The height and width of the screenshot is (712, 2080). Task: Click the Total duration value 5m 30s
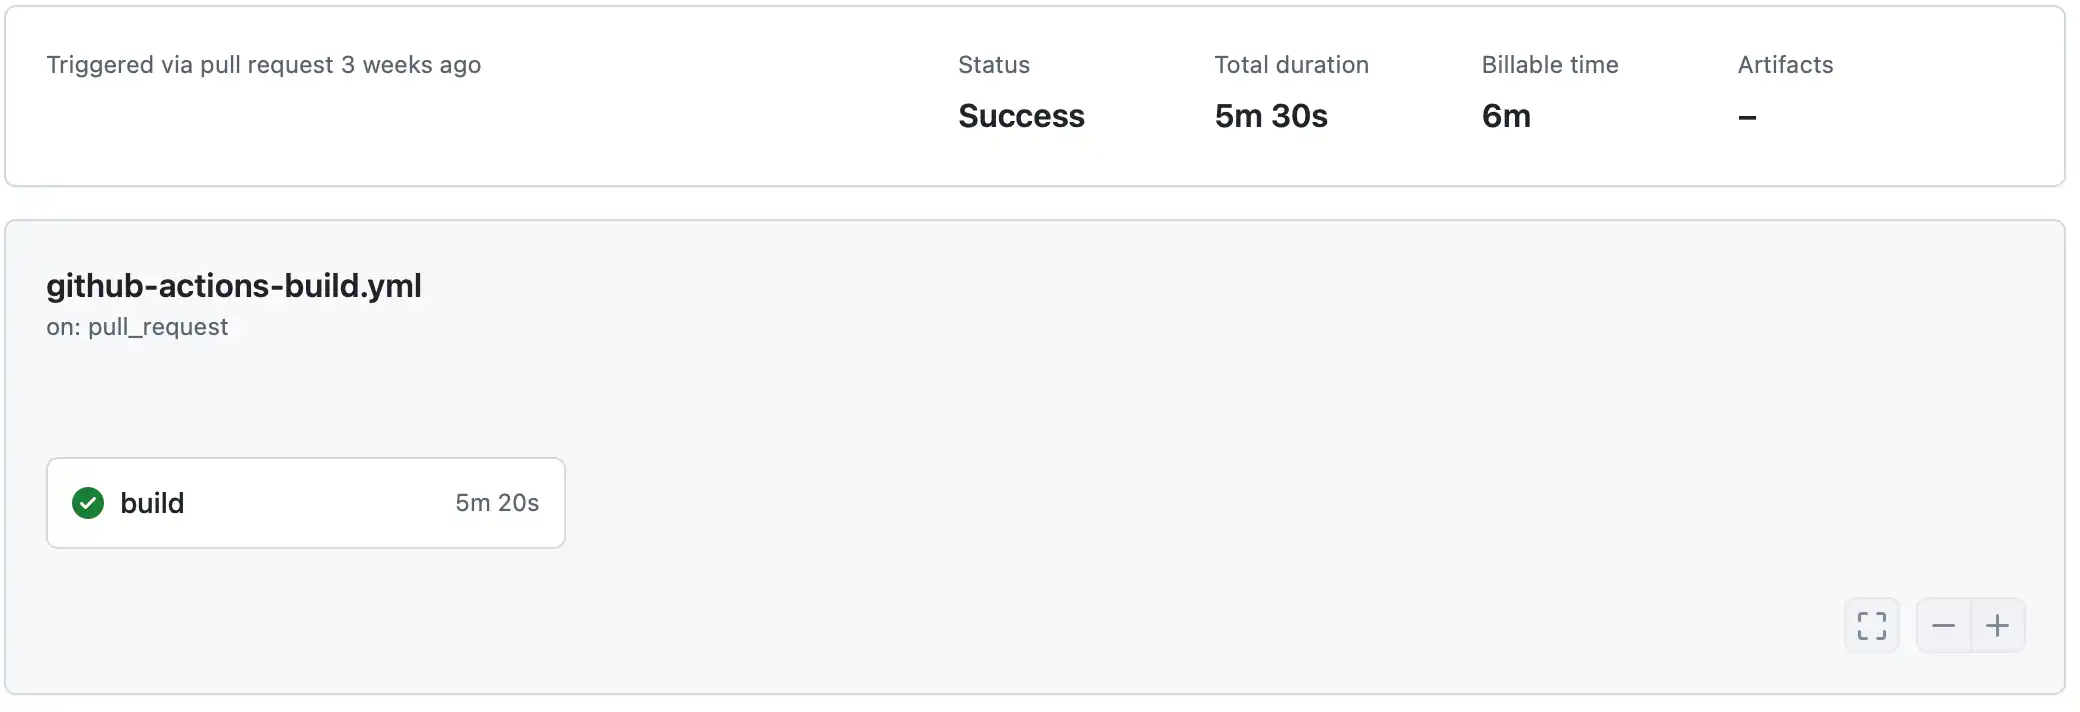pos(1270,116)
